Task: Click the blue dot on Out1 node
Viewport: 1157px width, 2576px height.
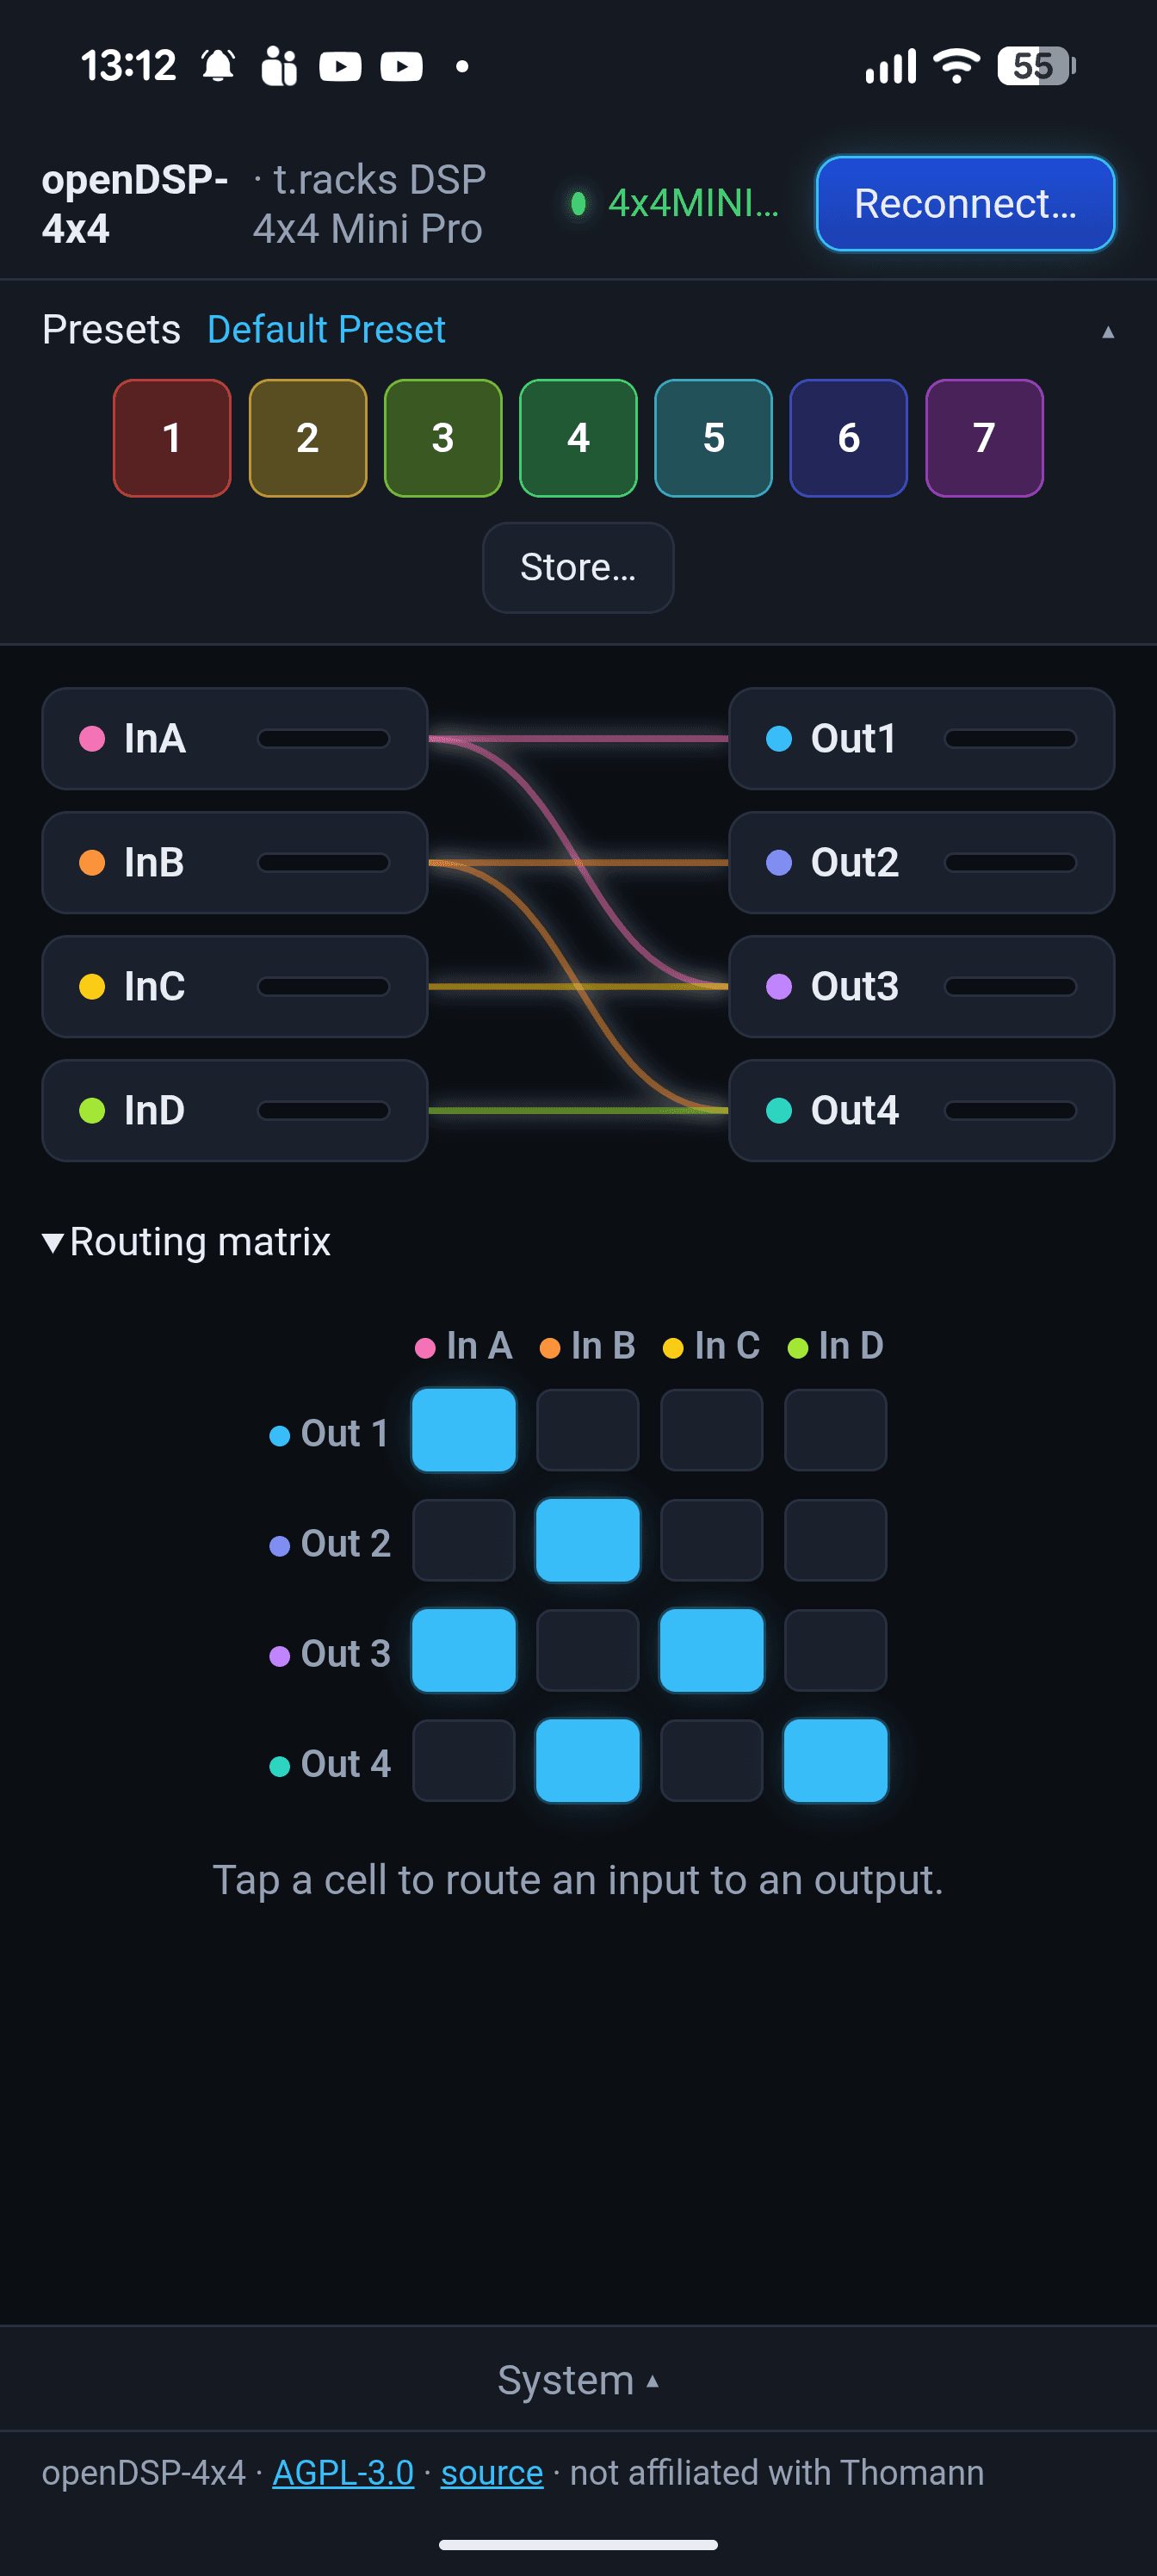Action: (779, 739)
